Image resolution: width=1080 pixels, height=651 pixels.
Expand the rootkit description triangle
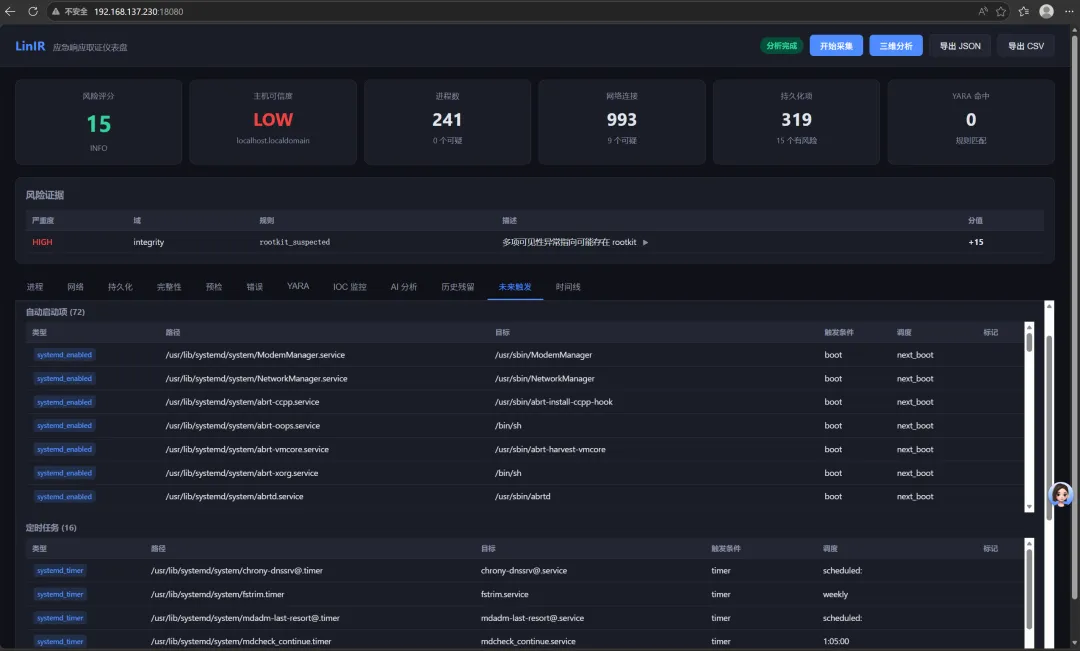pos(645,242)
